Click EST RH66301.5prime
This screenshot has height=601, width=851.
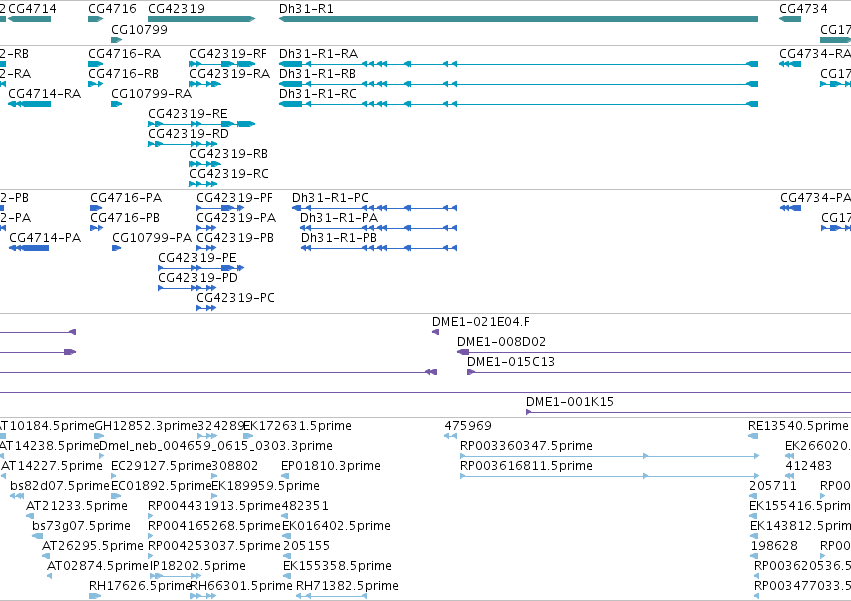[241, 586]
